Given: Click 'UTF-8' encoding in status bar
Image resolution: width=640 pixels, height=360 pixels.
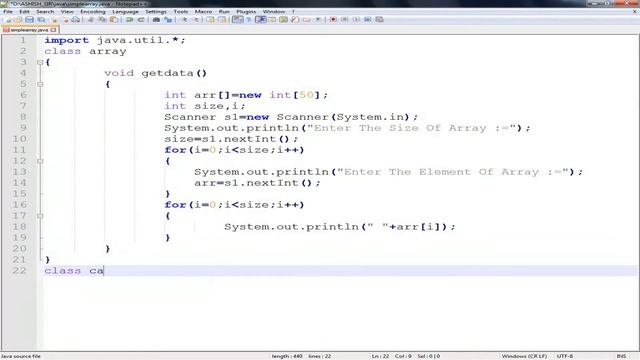Looking at the screenshot, I should pyautogui.click(x=564, y=356).
